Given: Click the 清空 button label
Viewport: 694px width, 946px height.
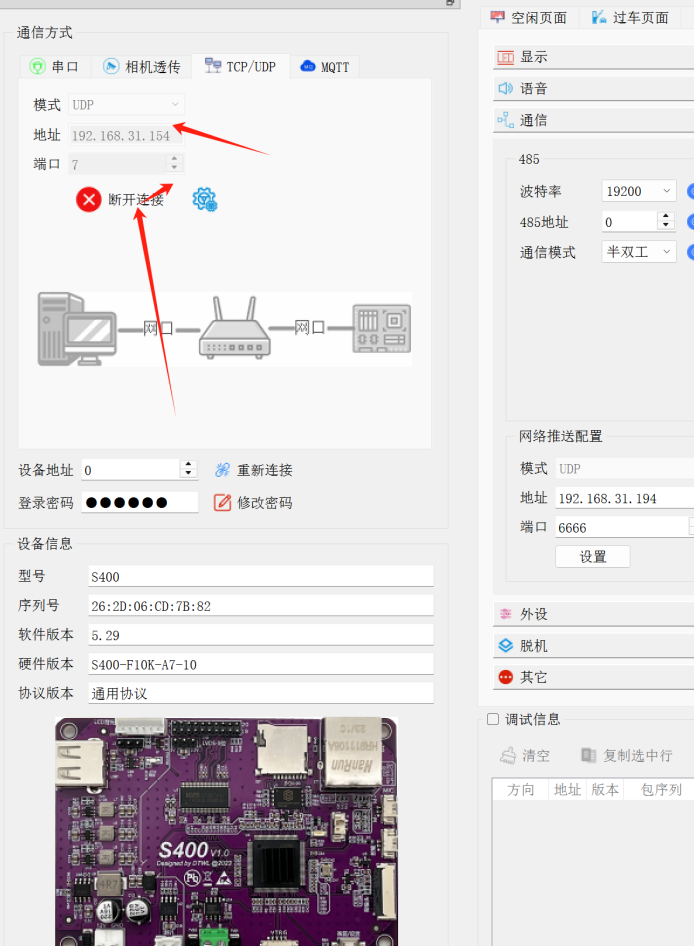Looking at the screenshot, I should click(x=536, y=755).
